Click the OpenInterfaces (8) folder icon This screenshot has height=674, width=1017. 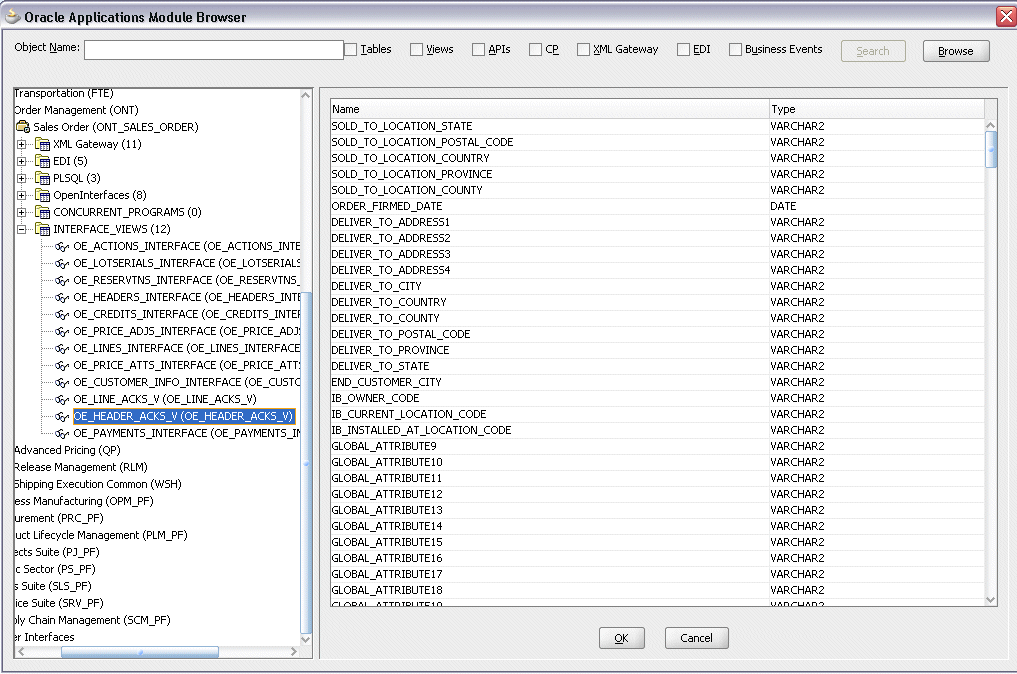point(42,195)
